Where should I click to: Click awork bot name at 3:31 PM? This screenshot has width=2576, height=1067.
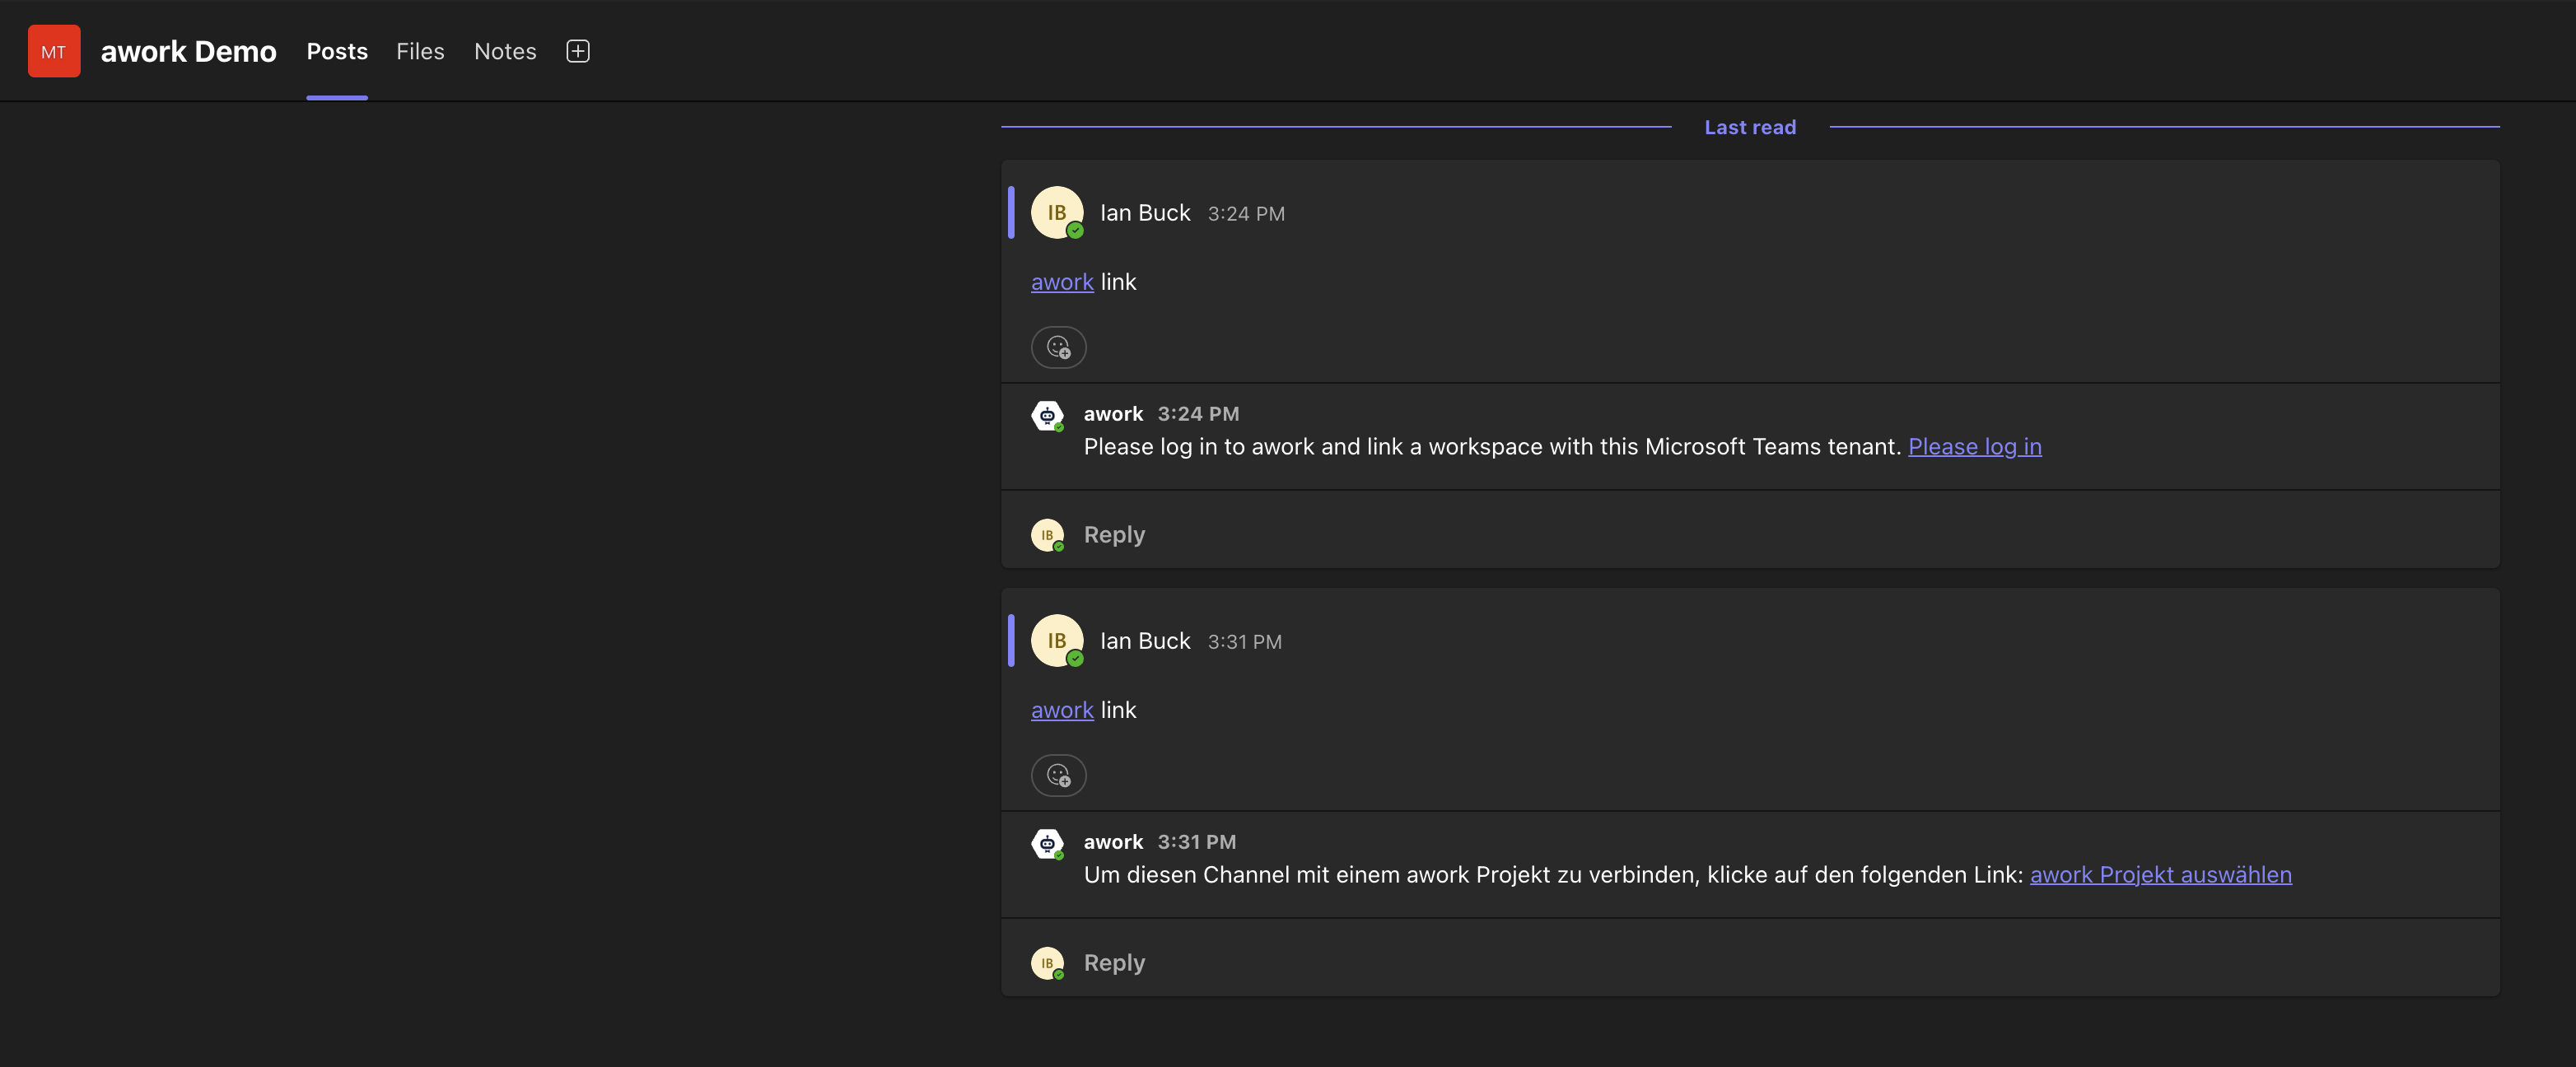pos(1113,841)
